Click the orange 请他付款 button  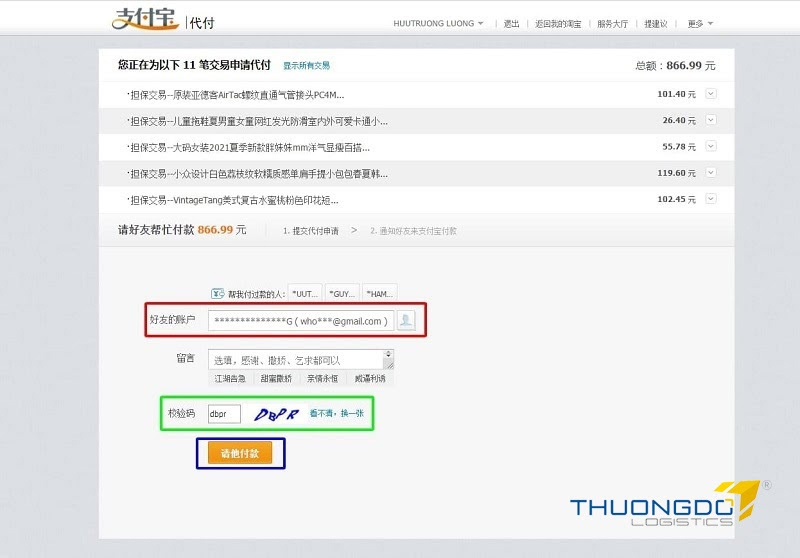240,453
